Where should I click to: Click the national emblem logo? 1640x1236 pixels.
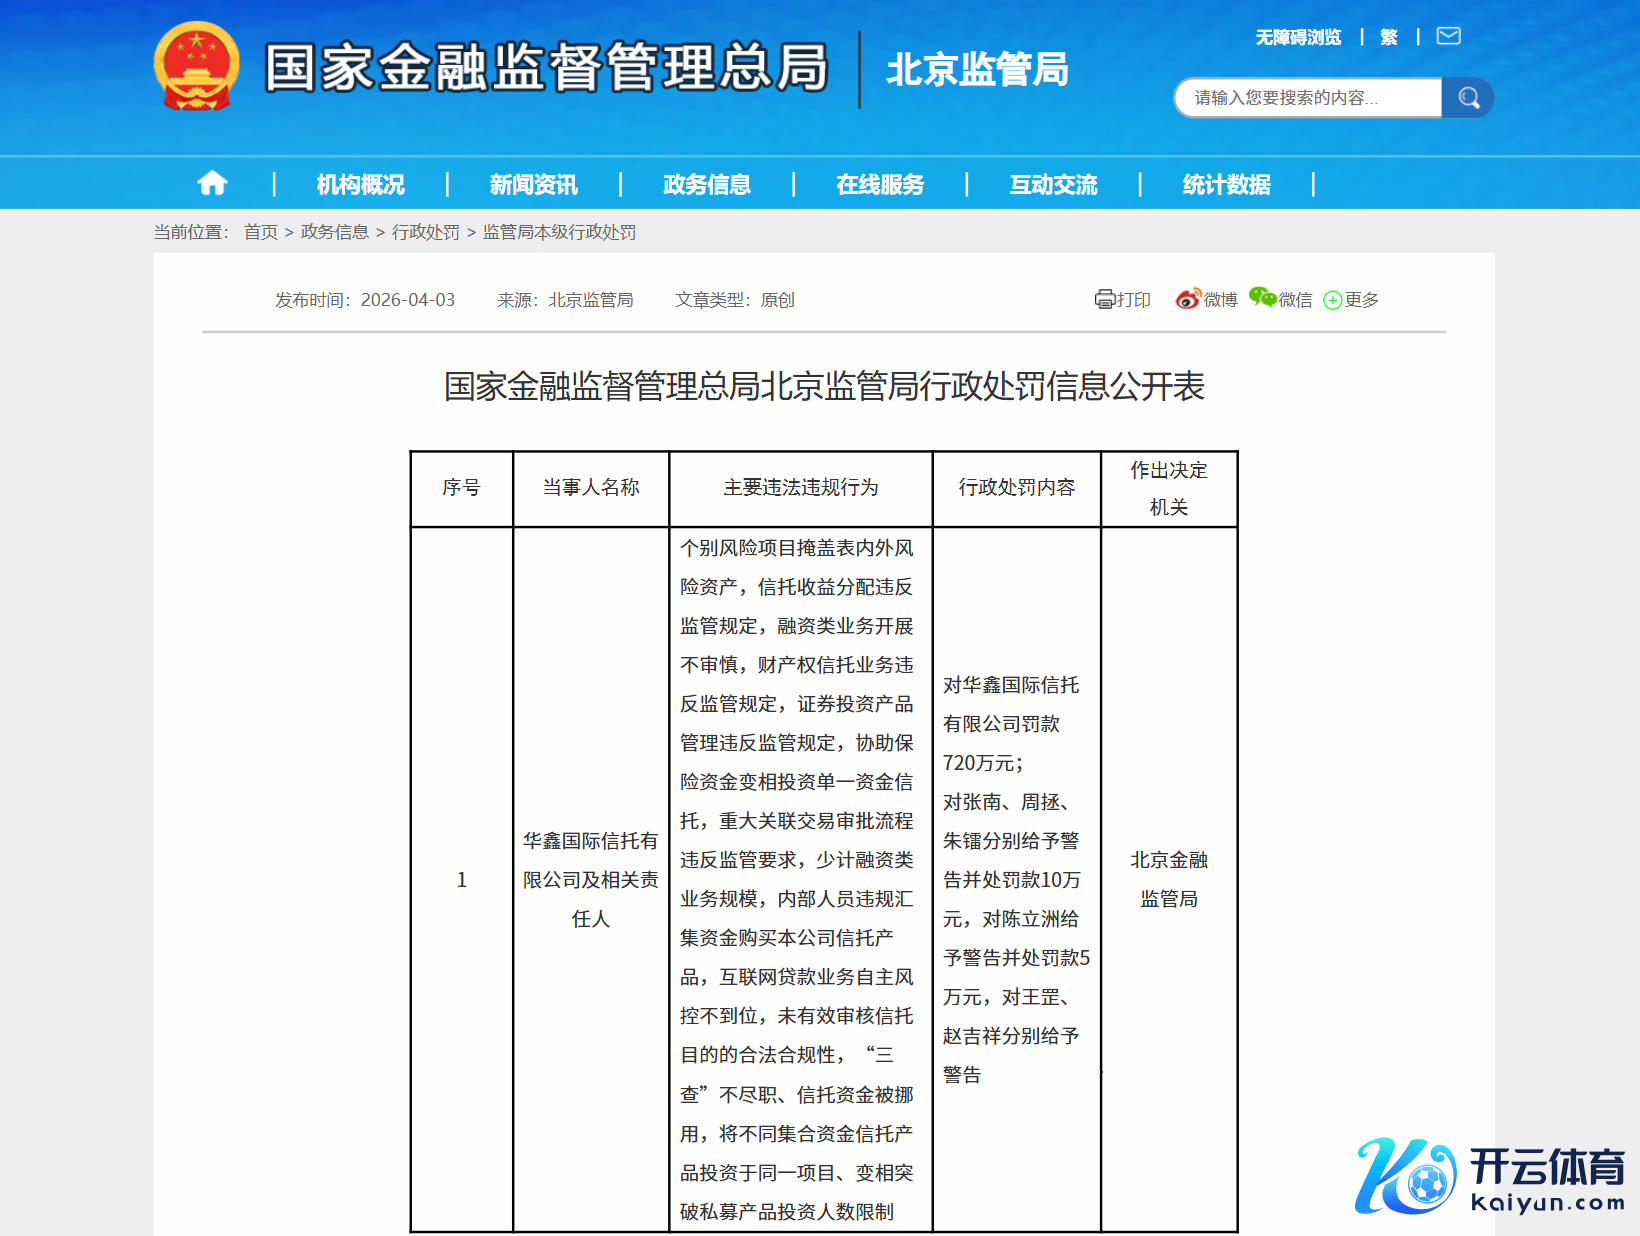click(x=197, y=67)
